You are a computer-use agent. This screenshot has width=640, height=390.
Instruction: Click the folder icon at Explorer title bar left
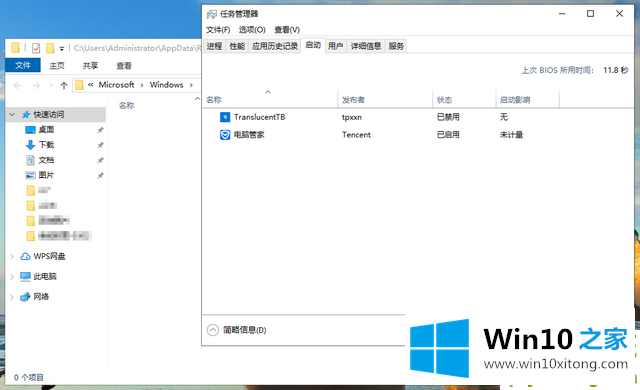click(x=15, y=48)
